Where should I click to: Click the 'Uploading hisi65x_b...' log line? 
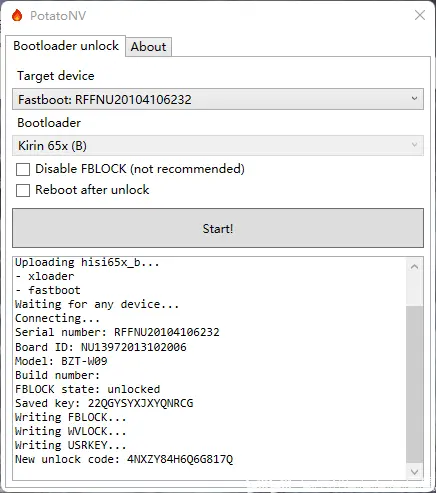[x=87, y=263]
